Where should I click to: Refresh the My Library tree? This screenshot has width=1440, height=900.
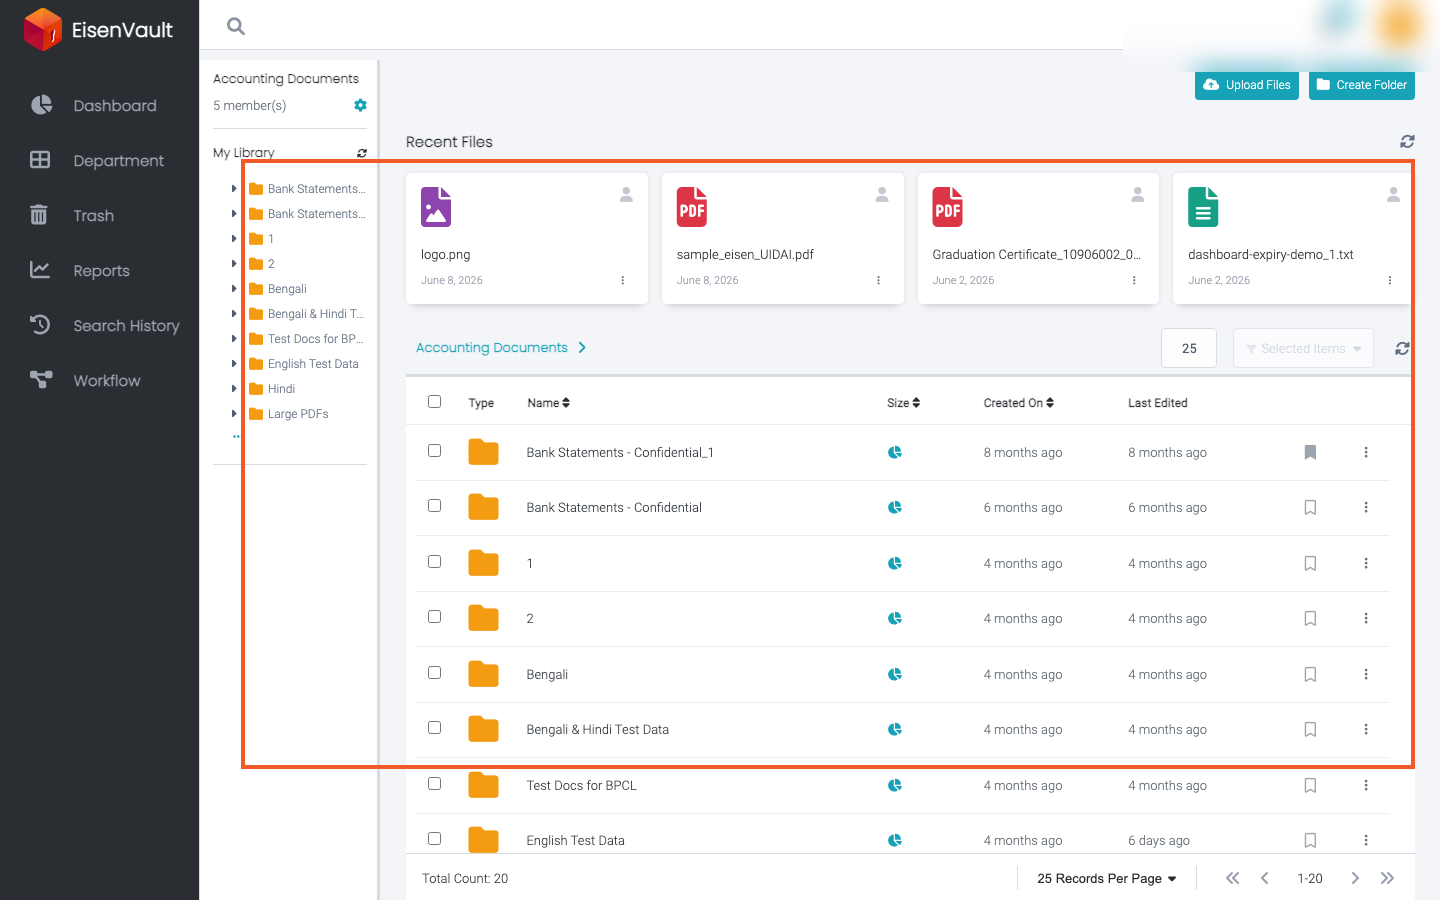pyautogui.click(x=362, y=153)
